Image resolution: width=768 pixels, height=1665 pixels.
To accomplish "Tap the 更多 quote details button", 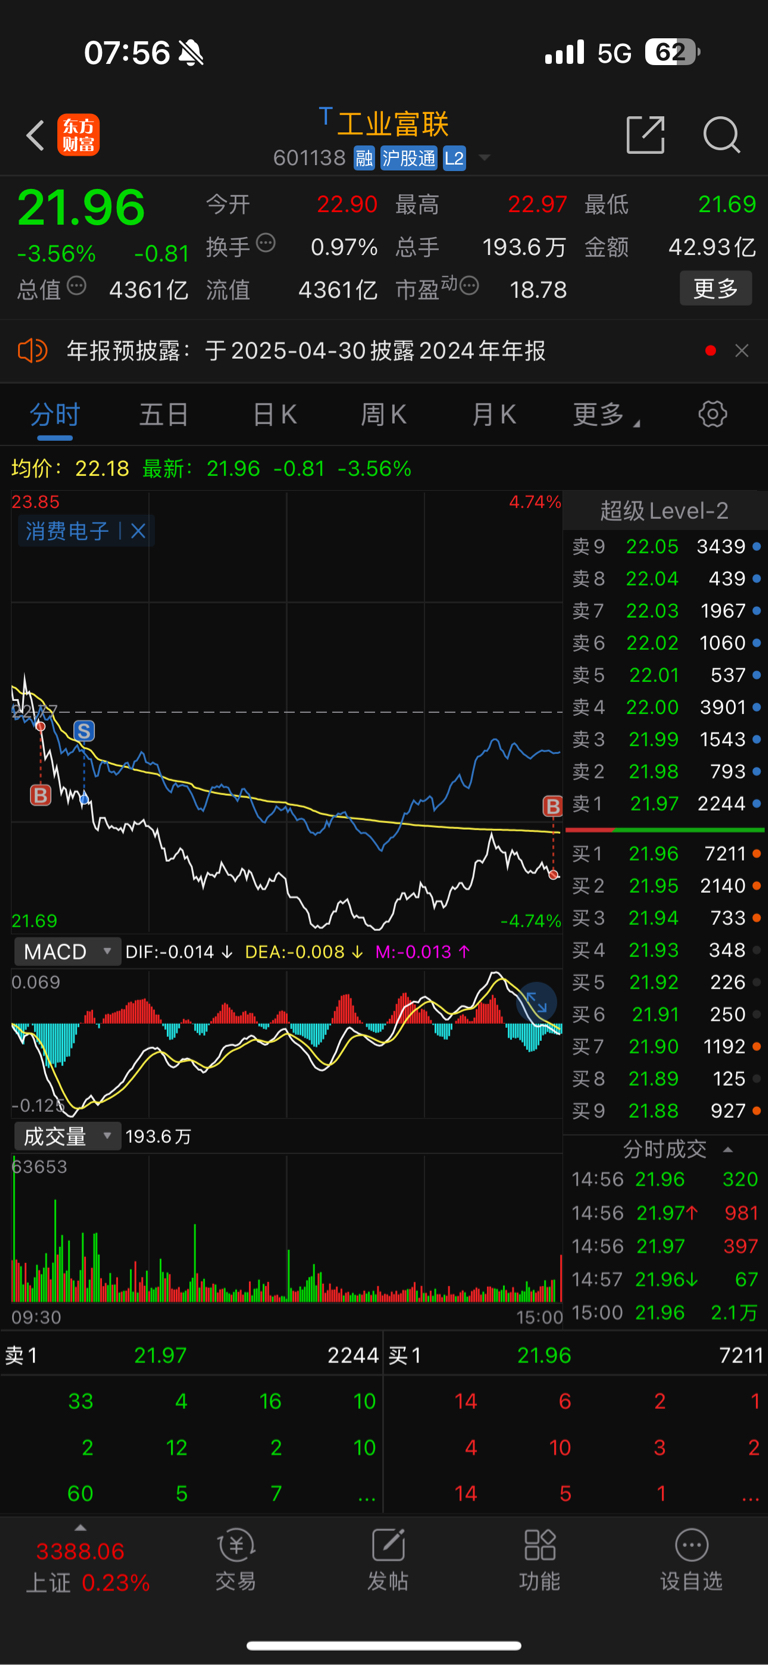I will point(716,289).
